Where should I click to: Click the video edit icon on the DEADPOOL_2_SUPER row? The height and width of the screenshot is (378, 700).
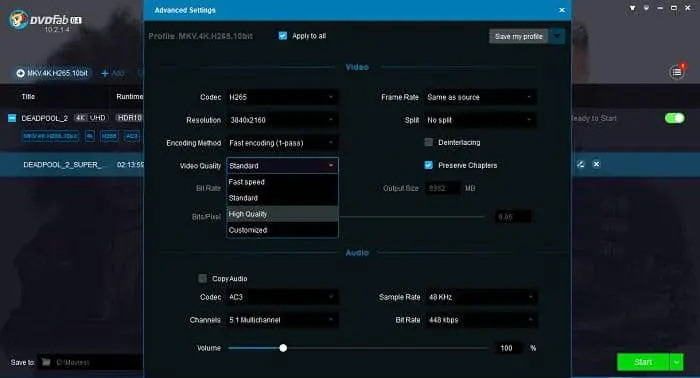tap(581, 164)
